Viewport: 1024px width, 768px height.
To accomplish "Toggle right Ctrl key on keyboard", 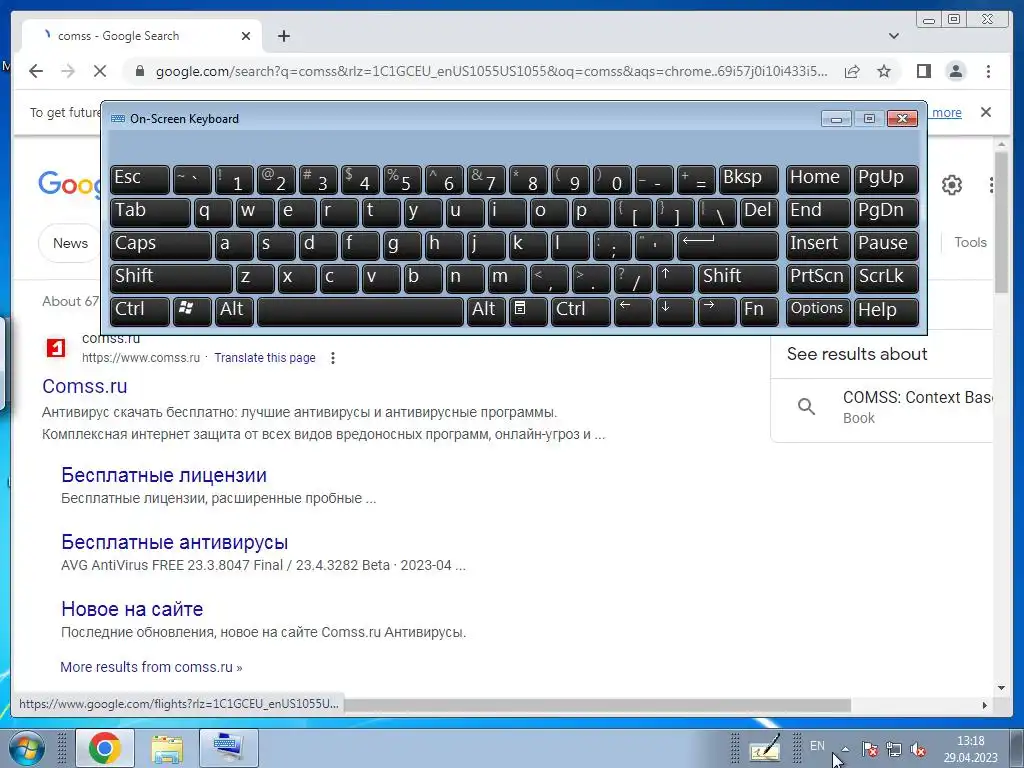I will (x=581, y=311).
